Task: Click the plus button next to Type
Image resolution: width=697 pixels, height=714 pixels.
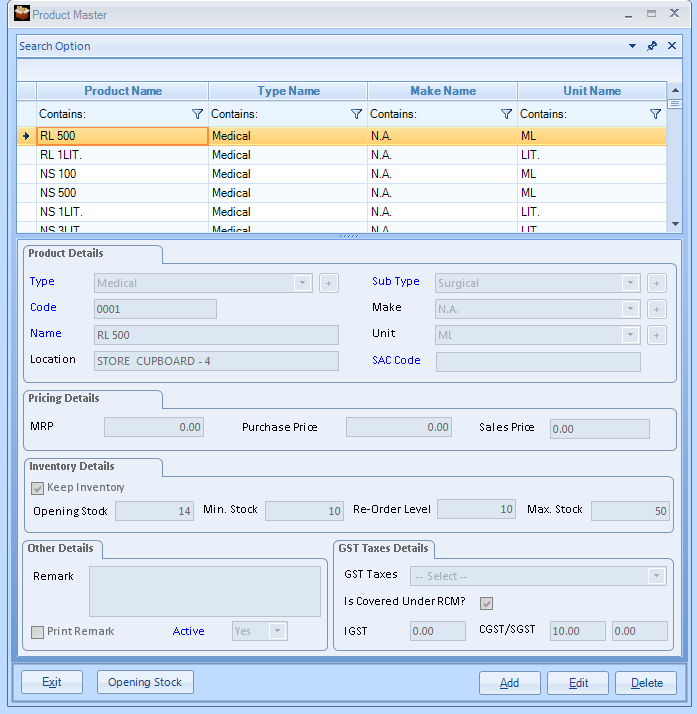Action: 329,284
